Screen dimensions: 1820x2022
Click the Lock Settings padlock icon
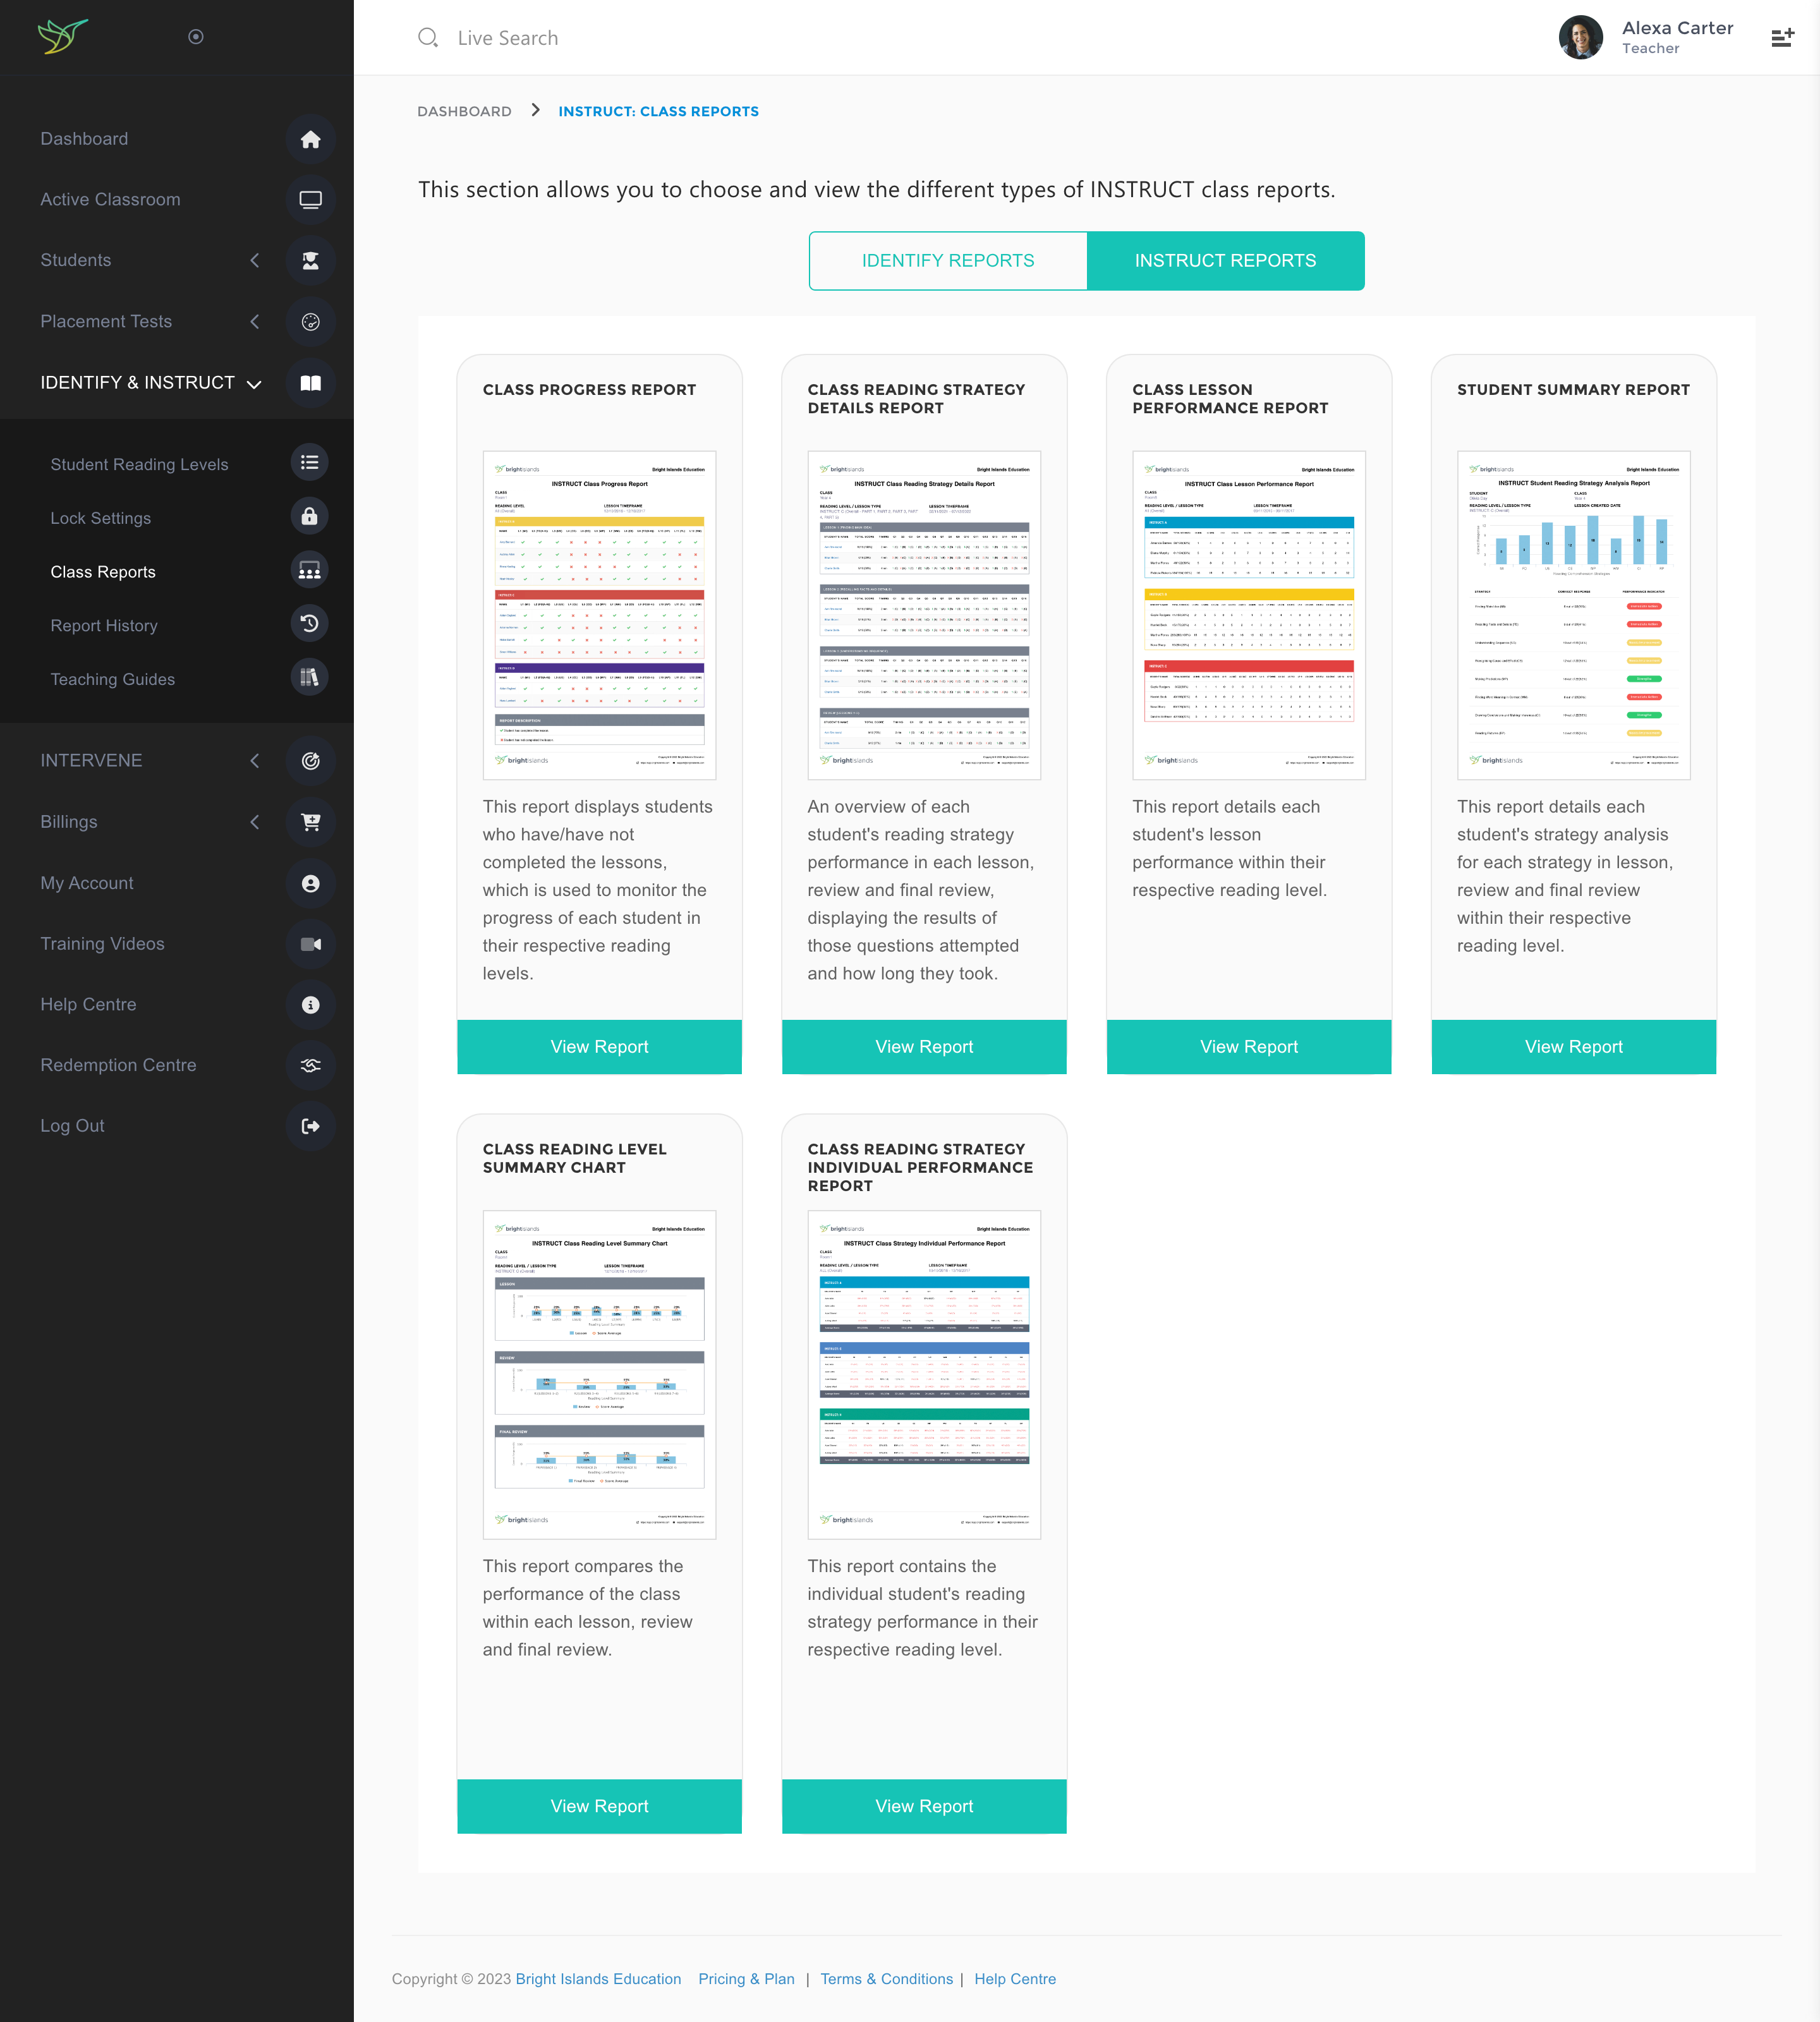click(309, 517)
